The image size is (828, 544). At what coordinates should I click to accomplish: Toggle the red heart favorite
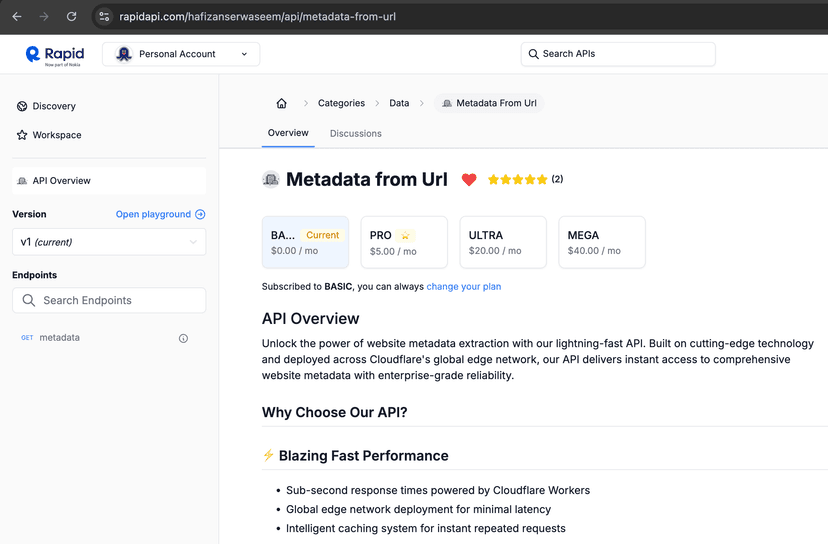pos(469,180)
